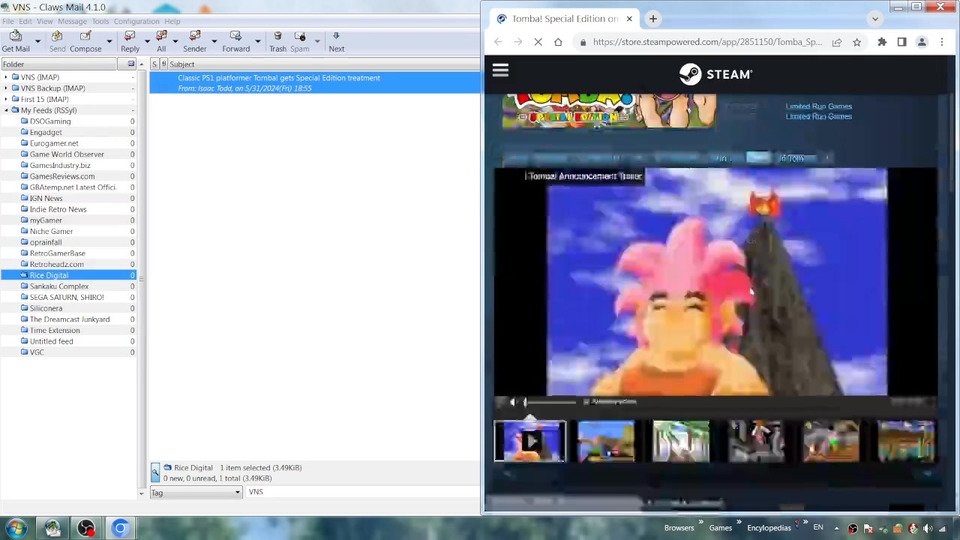The width and height of the screenshot is (960, 540).
Task: Click the Spam toolbar icon
Action: click(299, 41)
